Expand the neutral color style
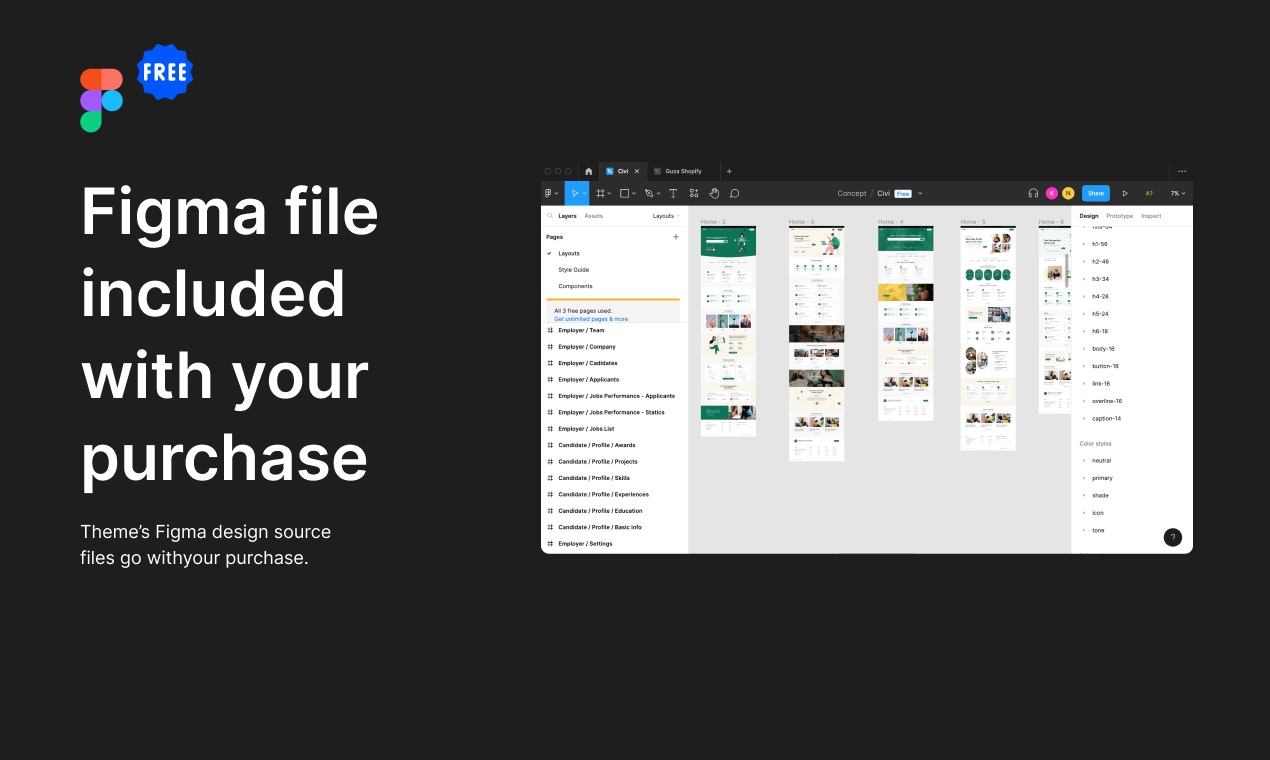1270x760 pixels. click(1084, 461)
